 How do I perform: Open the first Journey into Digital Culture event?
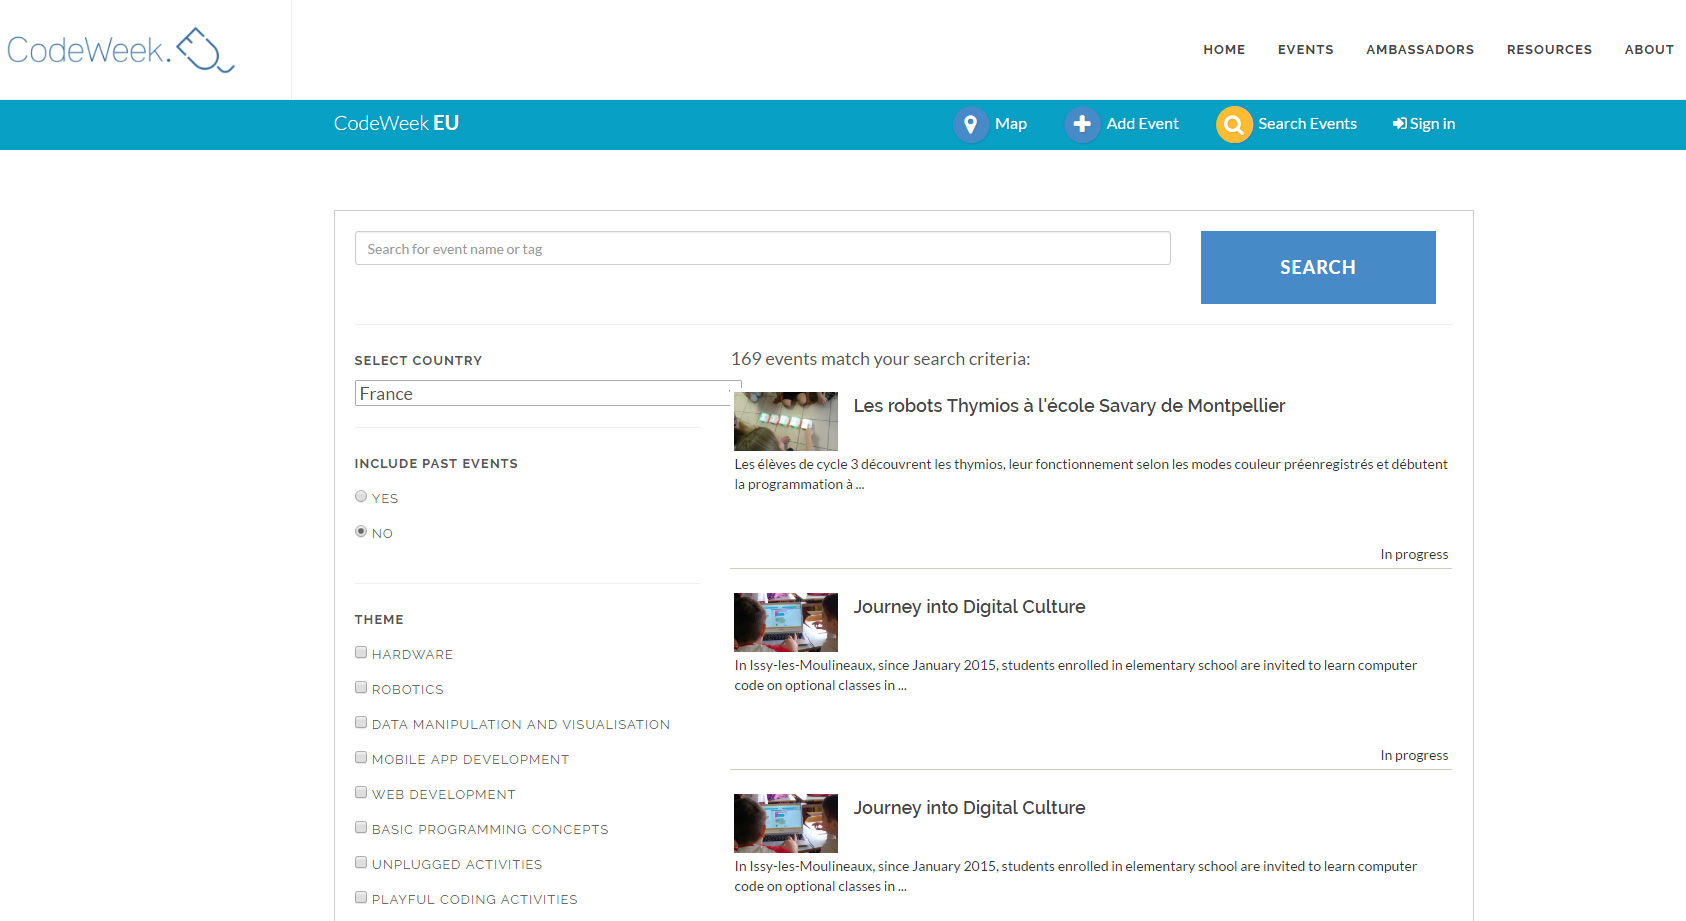coord(969,607)
